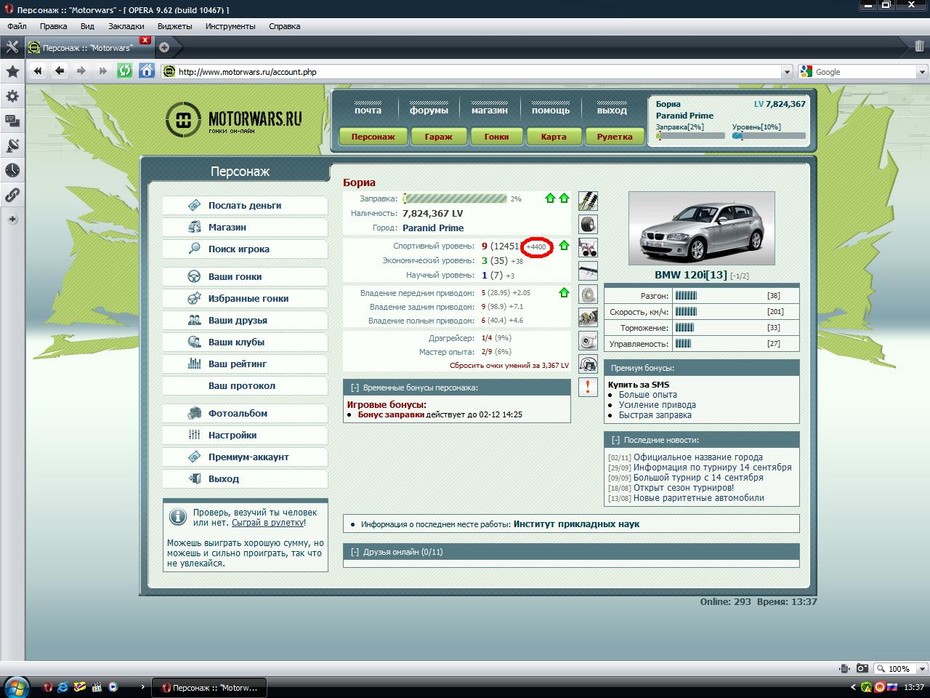The height and width of the screenshot is (698, 930).
Task: Click the Rewind navigation button
Action: click(38, 71)
